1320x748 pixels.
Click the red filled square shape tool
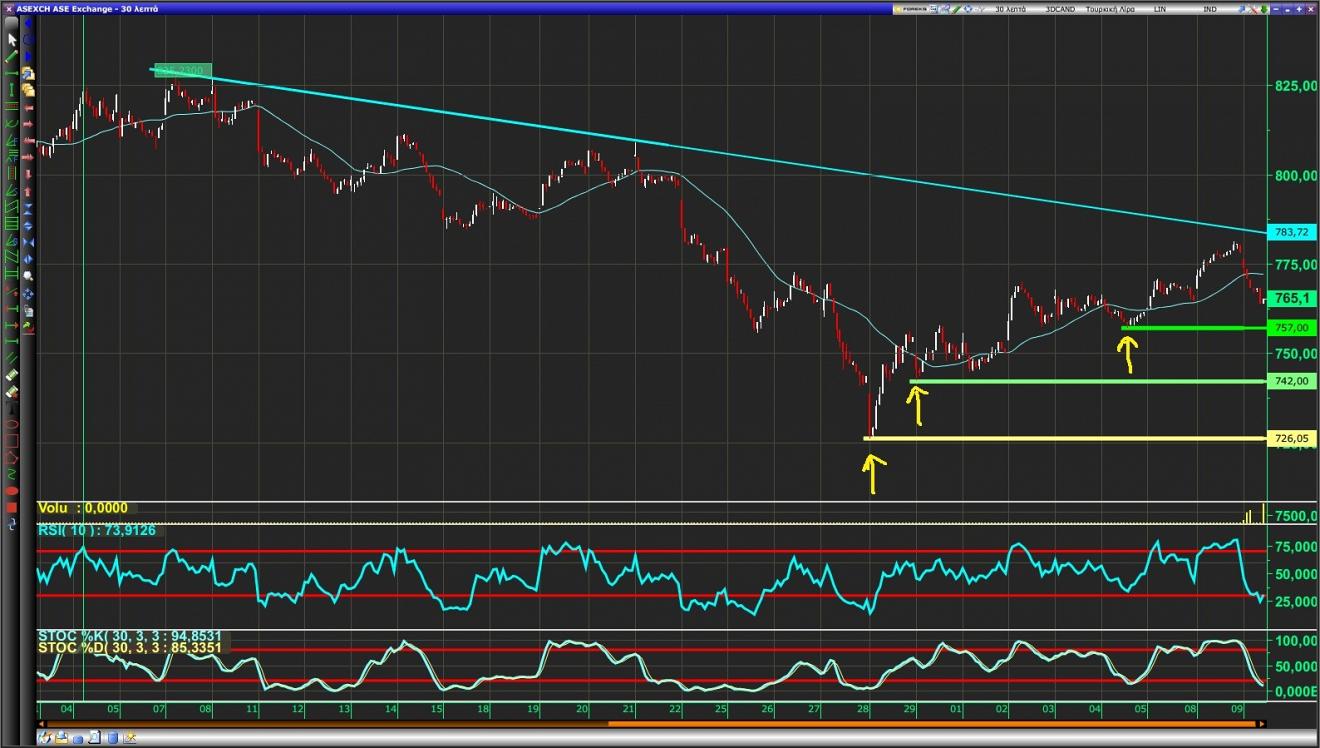pos(12,507)
